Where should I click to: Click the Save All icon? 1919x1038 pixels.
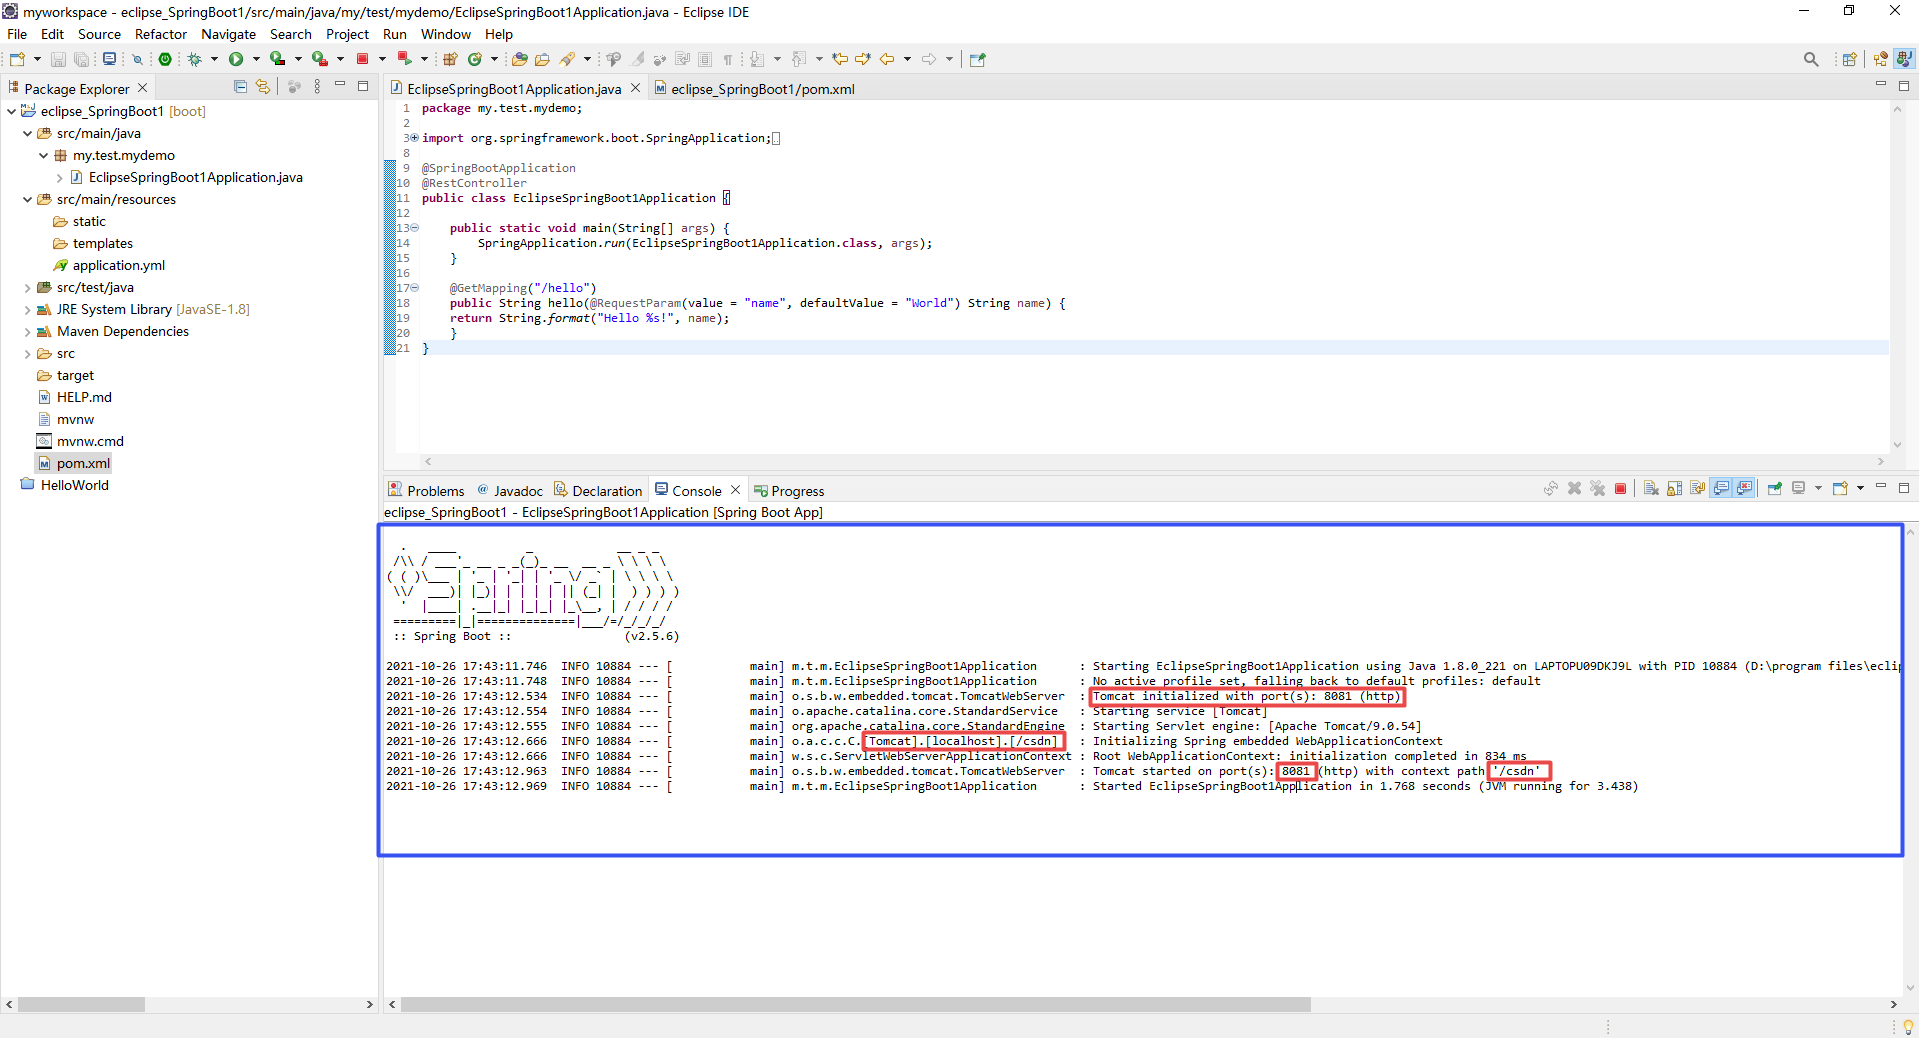click(x=81, y=60)
